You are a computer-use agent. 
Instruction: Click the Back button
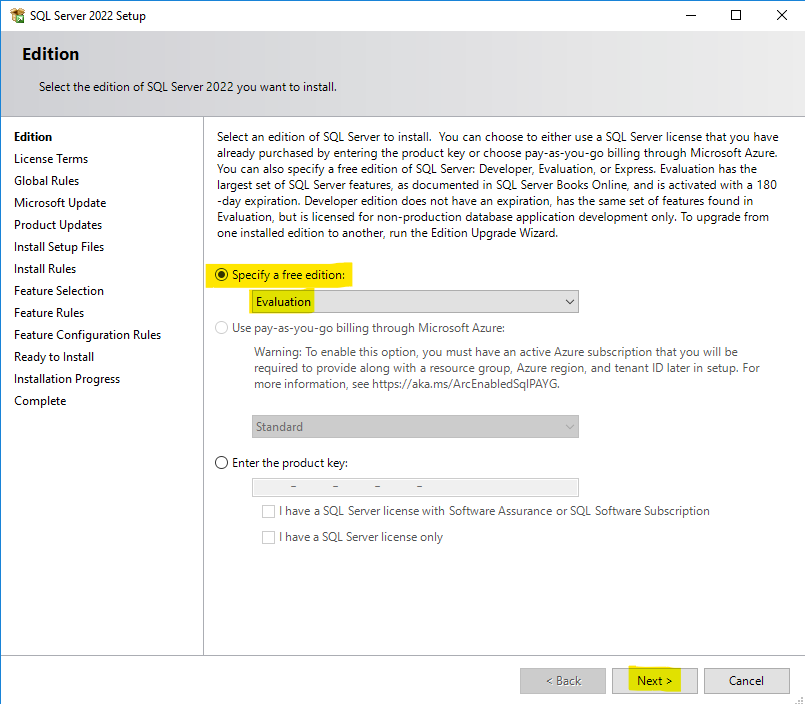click(562, 680)
